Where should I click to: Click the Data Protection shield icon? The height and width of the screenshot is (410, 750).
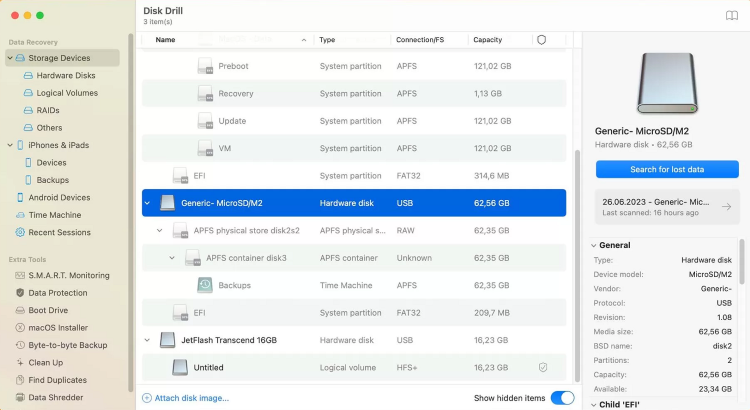point(20,293)
